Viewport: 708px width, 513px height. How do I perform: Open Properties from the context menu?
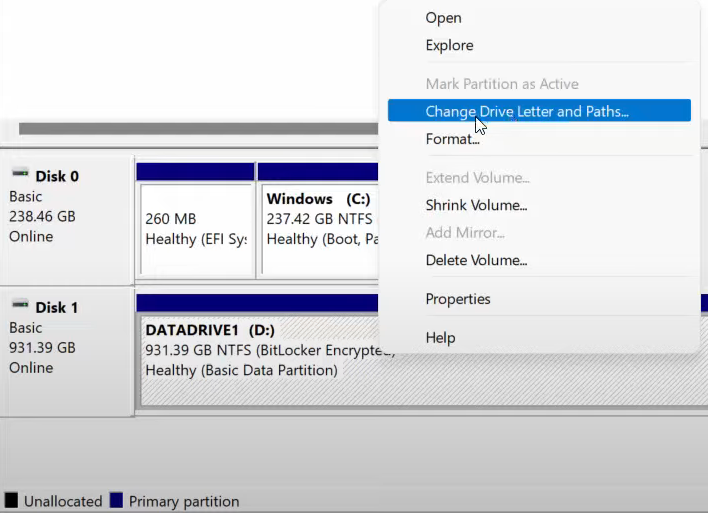pyautogui.click(x=457, y=299)
